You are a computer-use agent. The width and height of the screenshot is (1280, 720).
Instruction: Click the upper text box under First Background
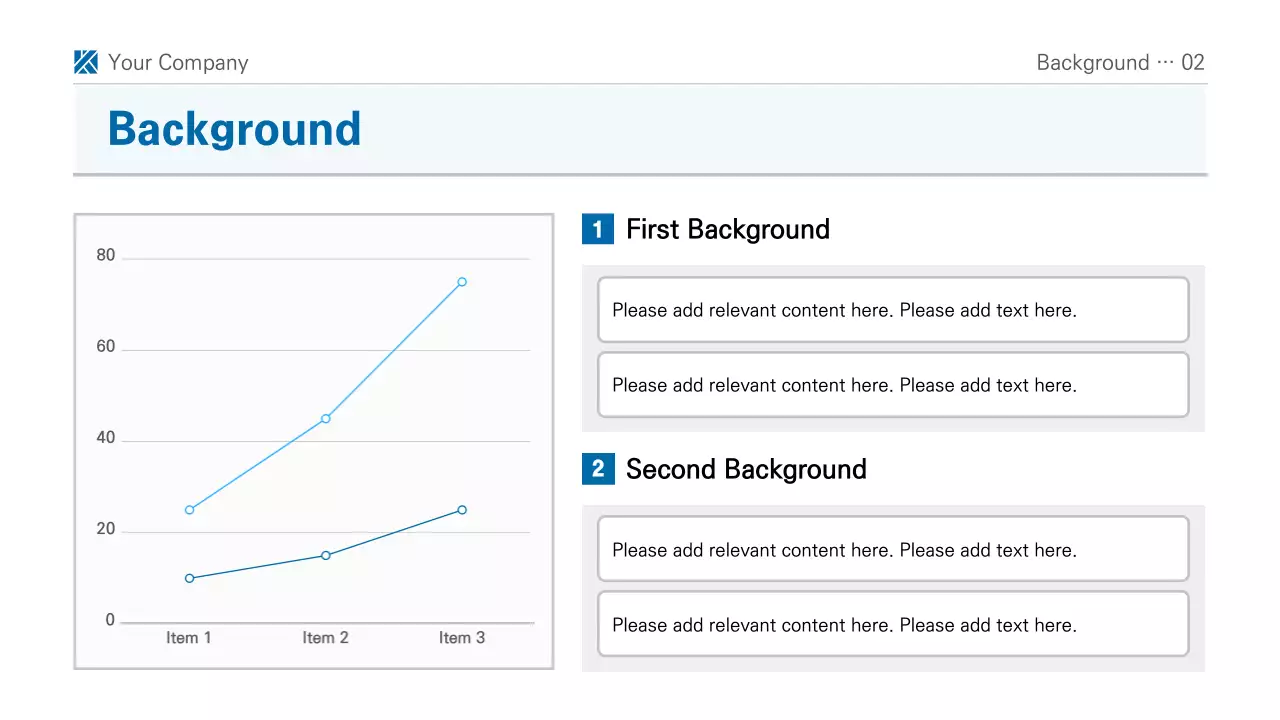(893, 310)
